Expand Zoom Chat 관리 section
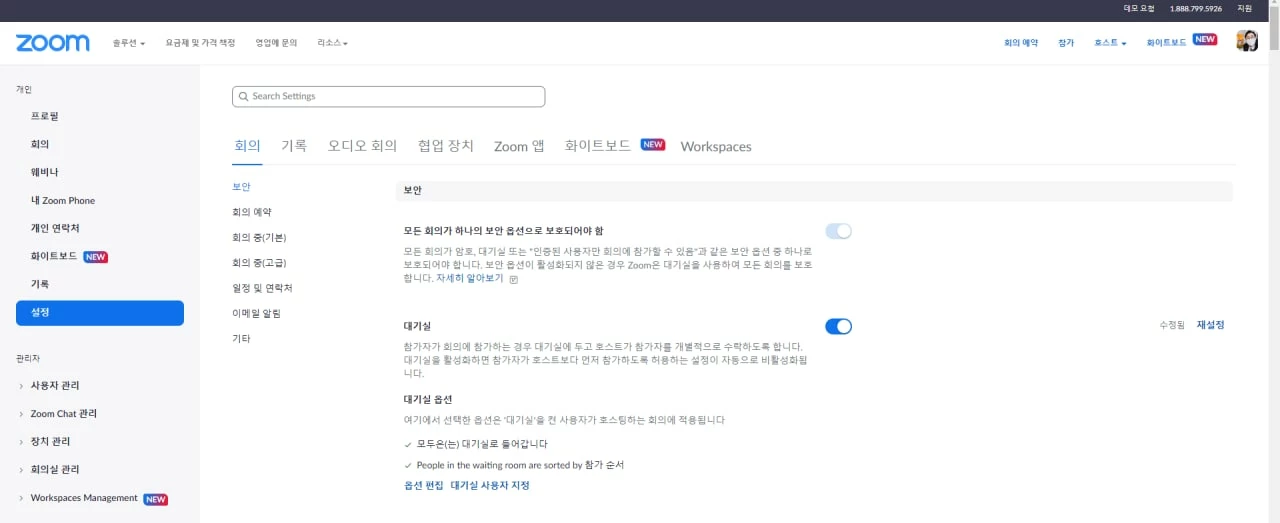The width and height of the screenshot is (1280, 523). click(x=63, y=414)
